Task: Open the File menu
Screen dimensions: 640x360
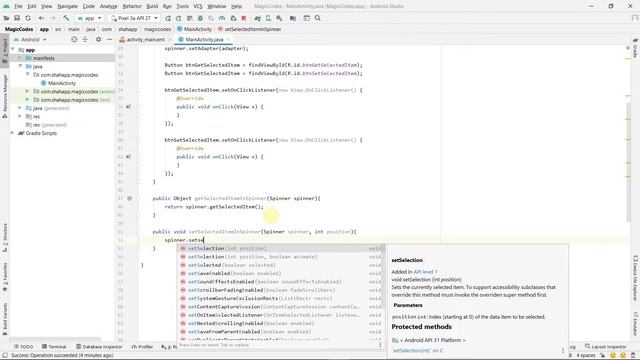Action: click(18, 6)
